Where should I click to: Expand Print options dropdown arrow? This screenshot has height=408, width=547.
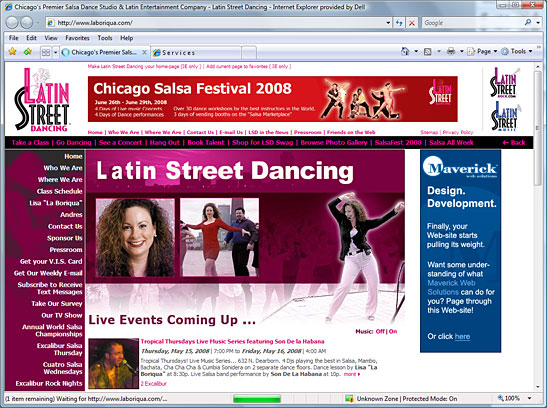462,52
